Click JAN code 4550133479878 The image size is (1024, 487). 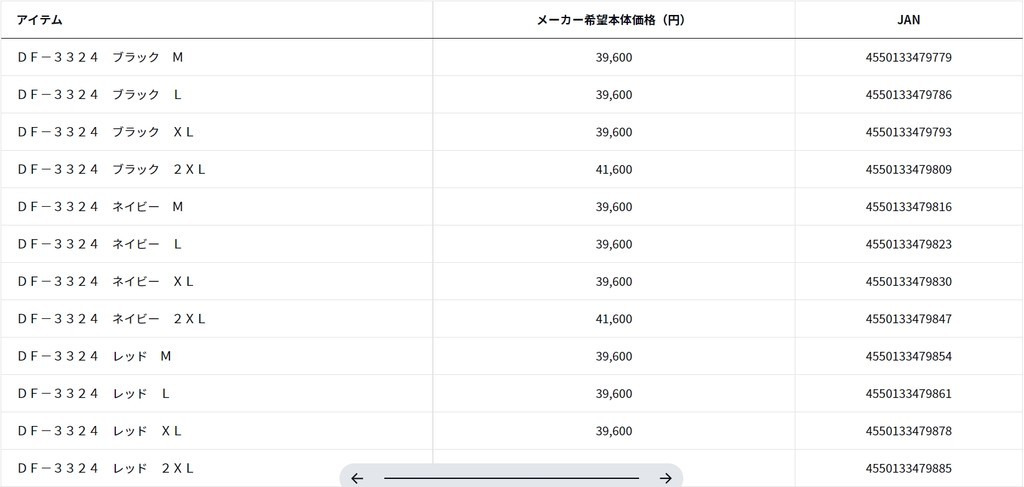coord(908,431)
